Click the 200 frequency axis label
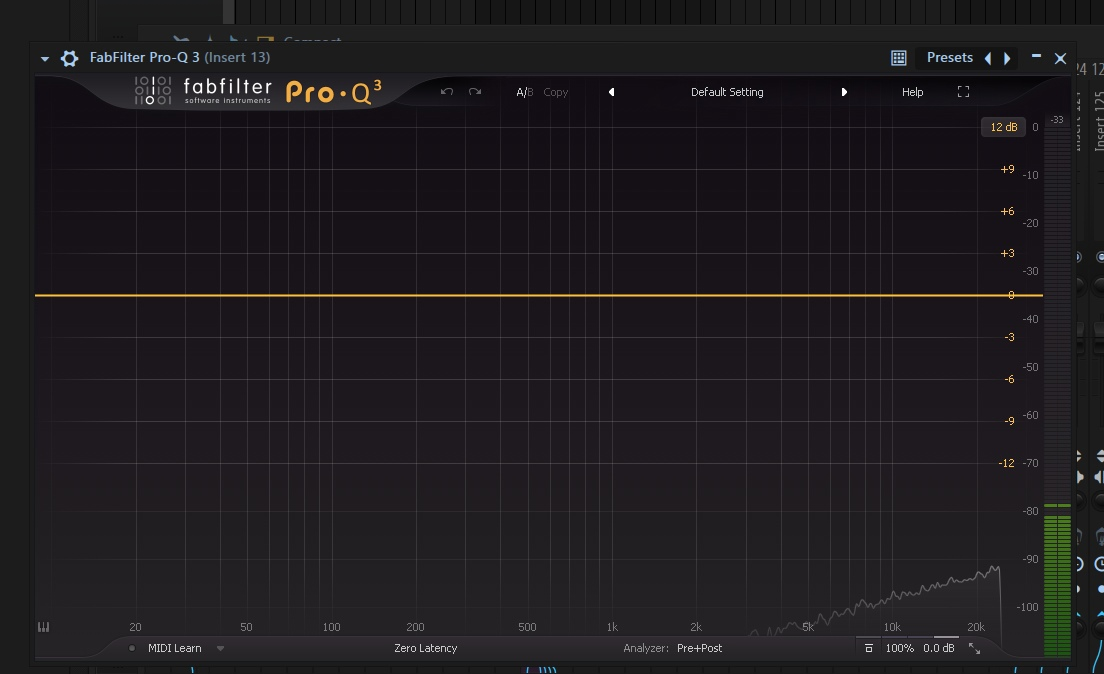The height and width of the screenshot is (674, 1104). coord(415,627)
